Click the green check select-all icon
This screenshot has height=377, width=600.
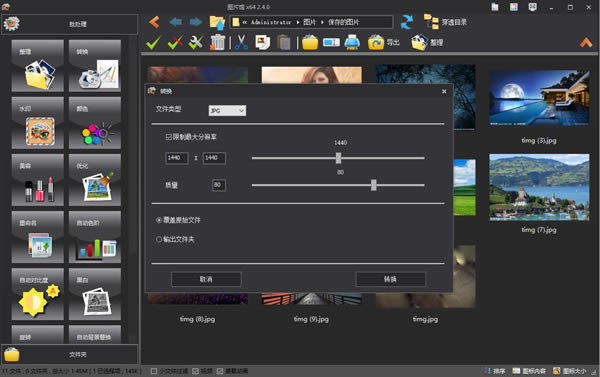[153, 42]
